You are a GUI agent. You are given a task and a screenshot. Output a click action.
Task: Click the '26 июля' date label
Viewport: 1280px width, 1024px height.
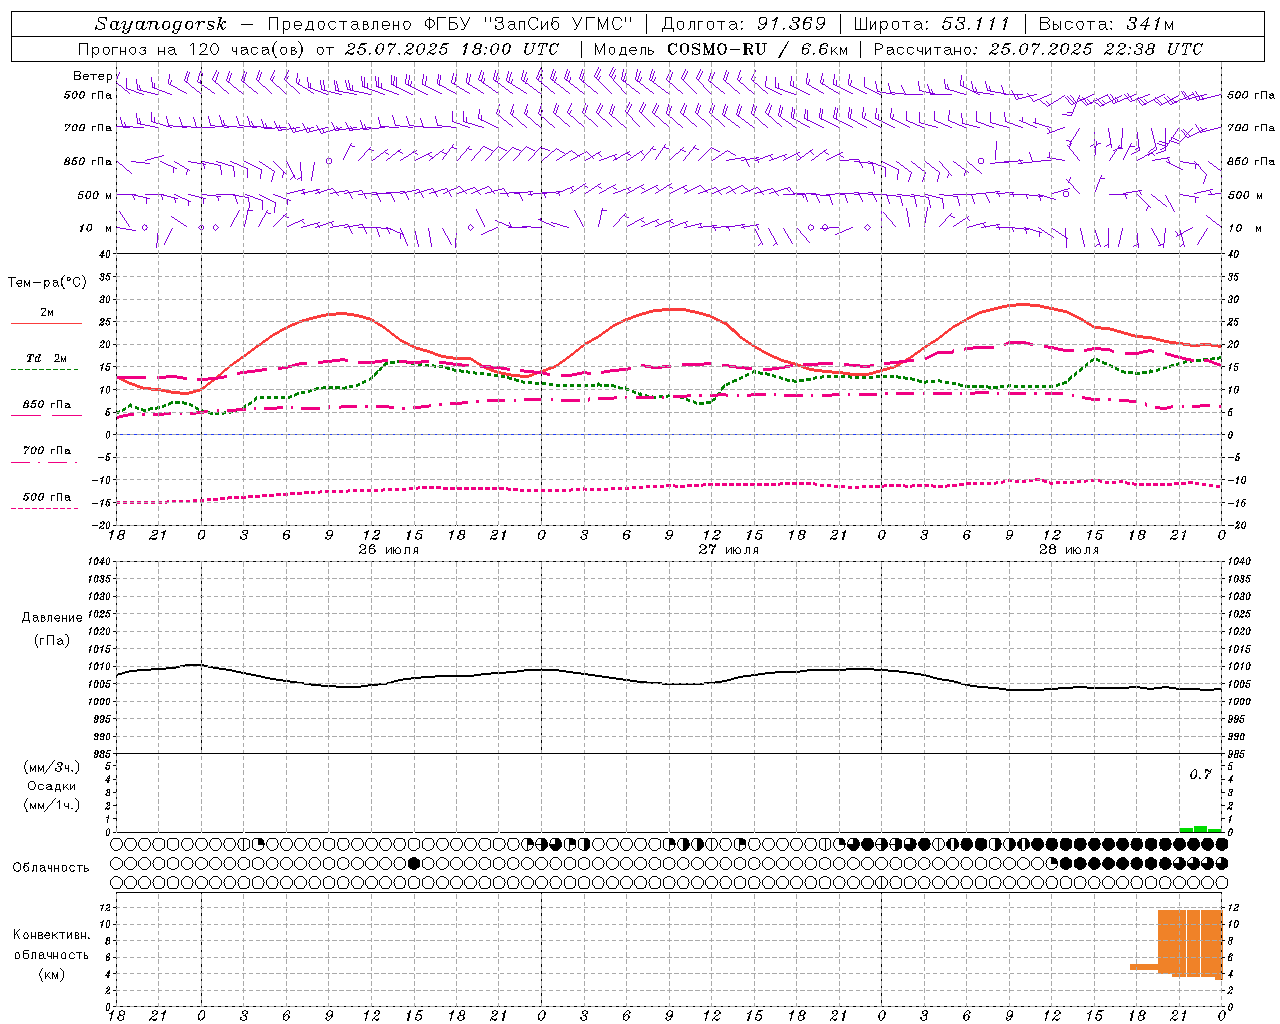(x=389, y=550)
